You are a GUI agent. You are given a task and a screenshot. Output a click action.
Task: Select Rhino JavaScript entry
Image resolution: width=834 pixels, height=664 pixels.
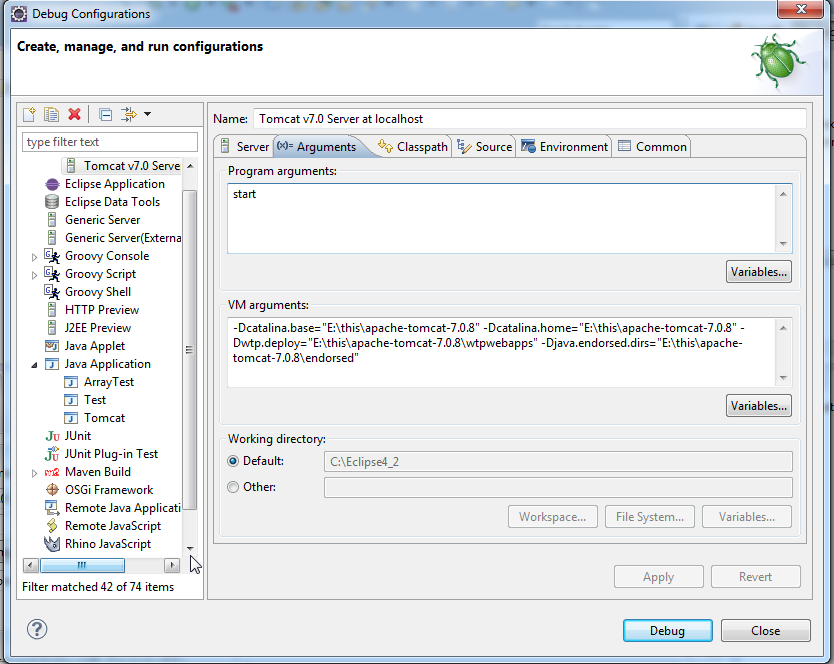(x=98, y=544)
